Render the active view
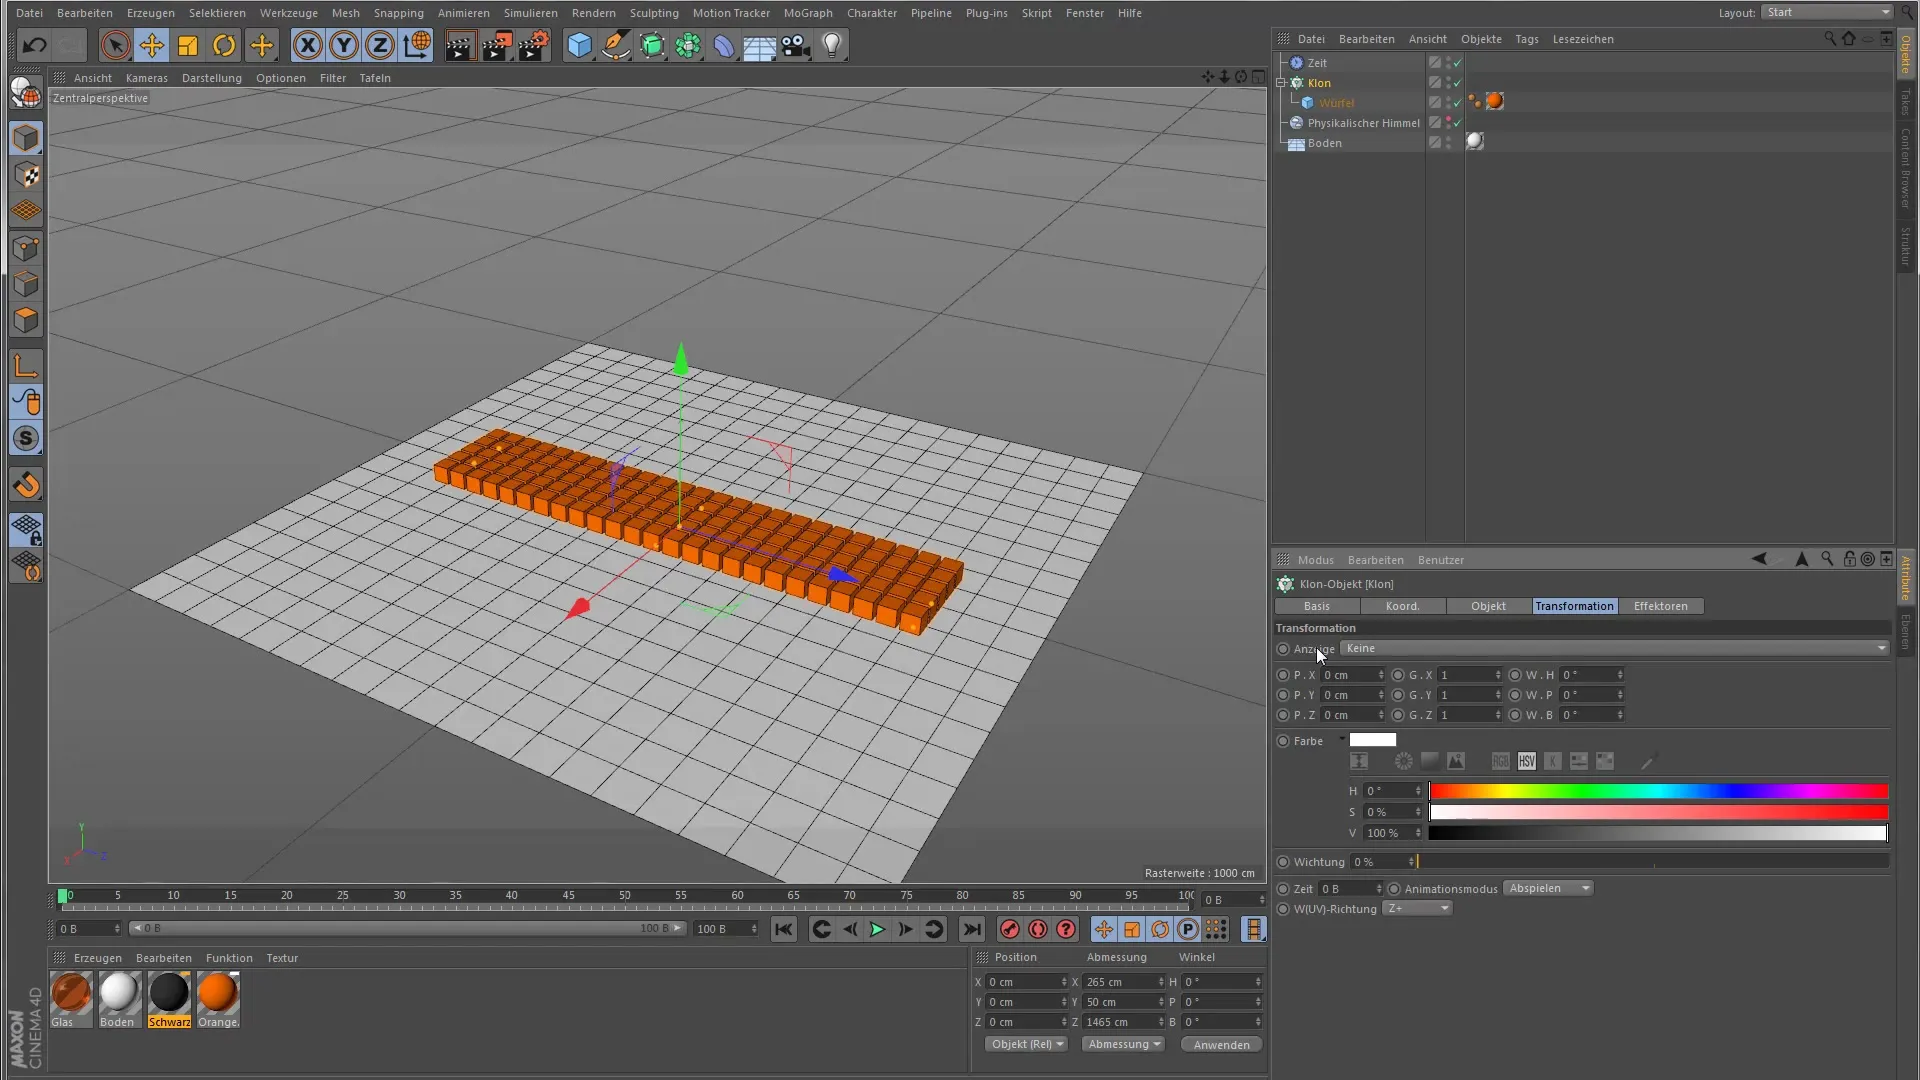This screenshot has height=1080, width=1920. [x=460, y=45]
